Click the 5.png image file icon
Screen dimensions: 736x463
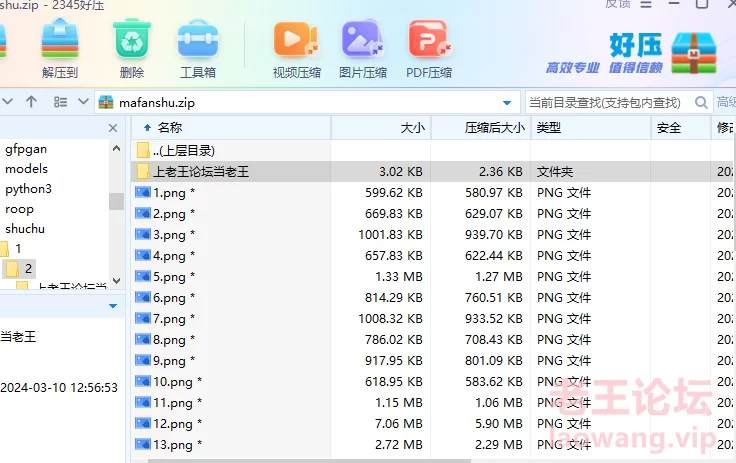pos(143,276)
